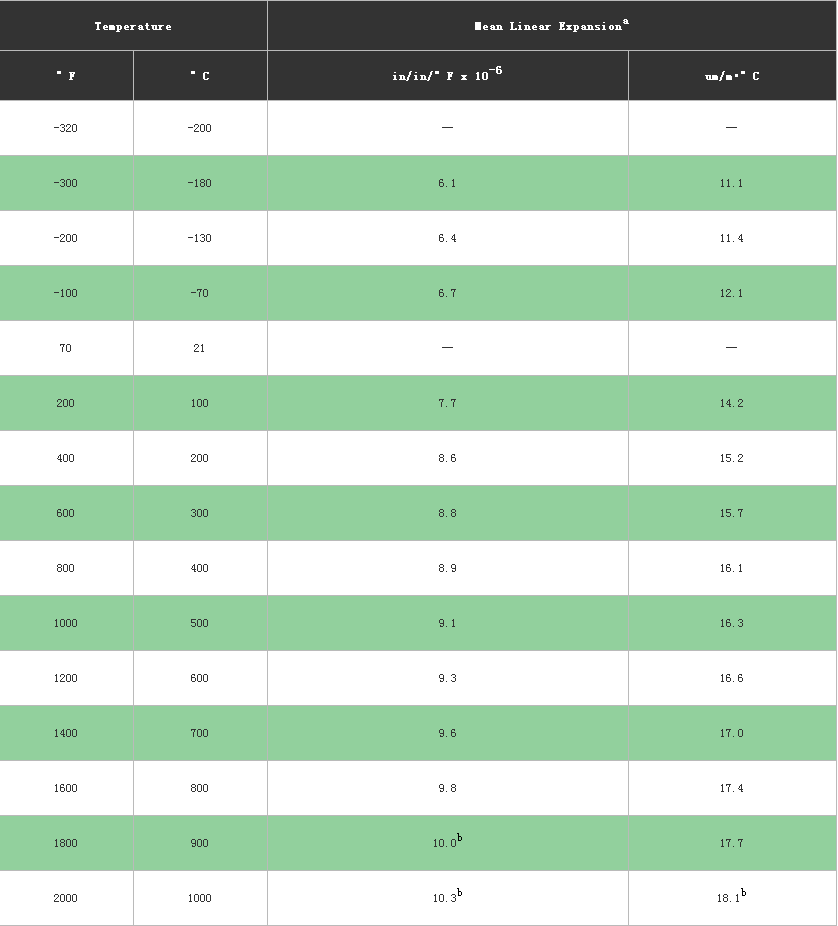Click the 10.0 value with superscript b
This screenshot has height=926, width=838.
click(447, 843)
